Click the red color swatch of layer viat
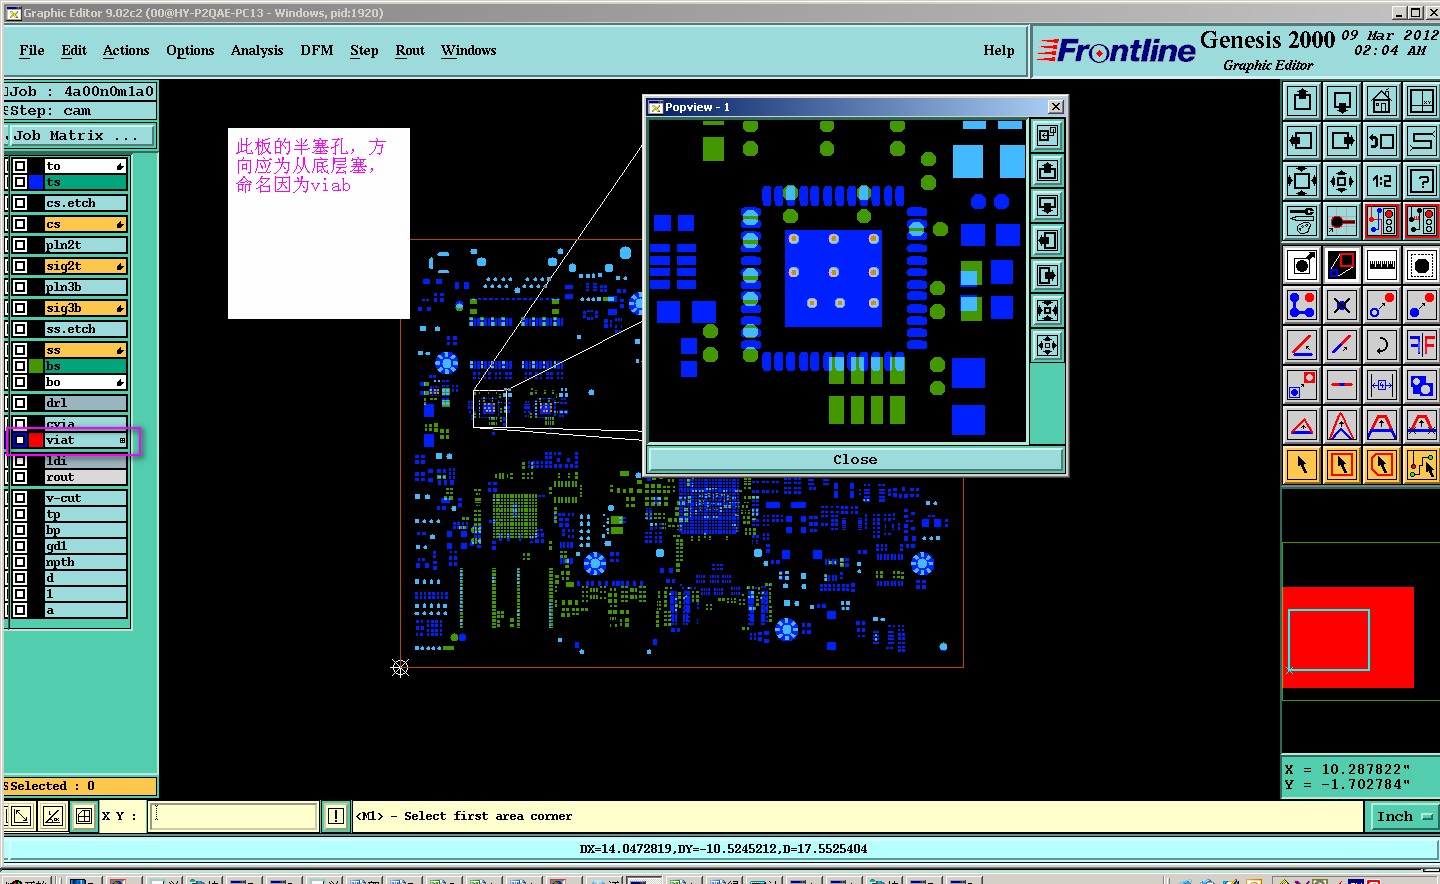 tap(36, 440)
